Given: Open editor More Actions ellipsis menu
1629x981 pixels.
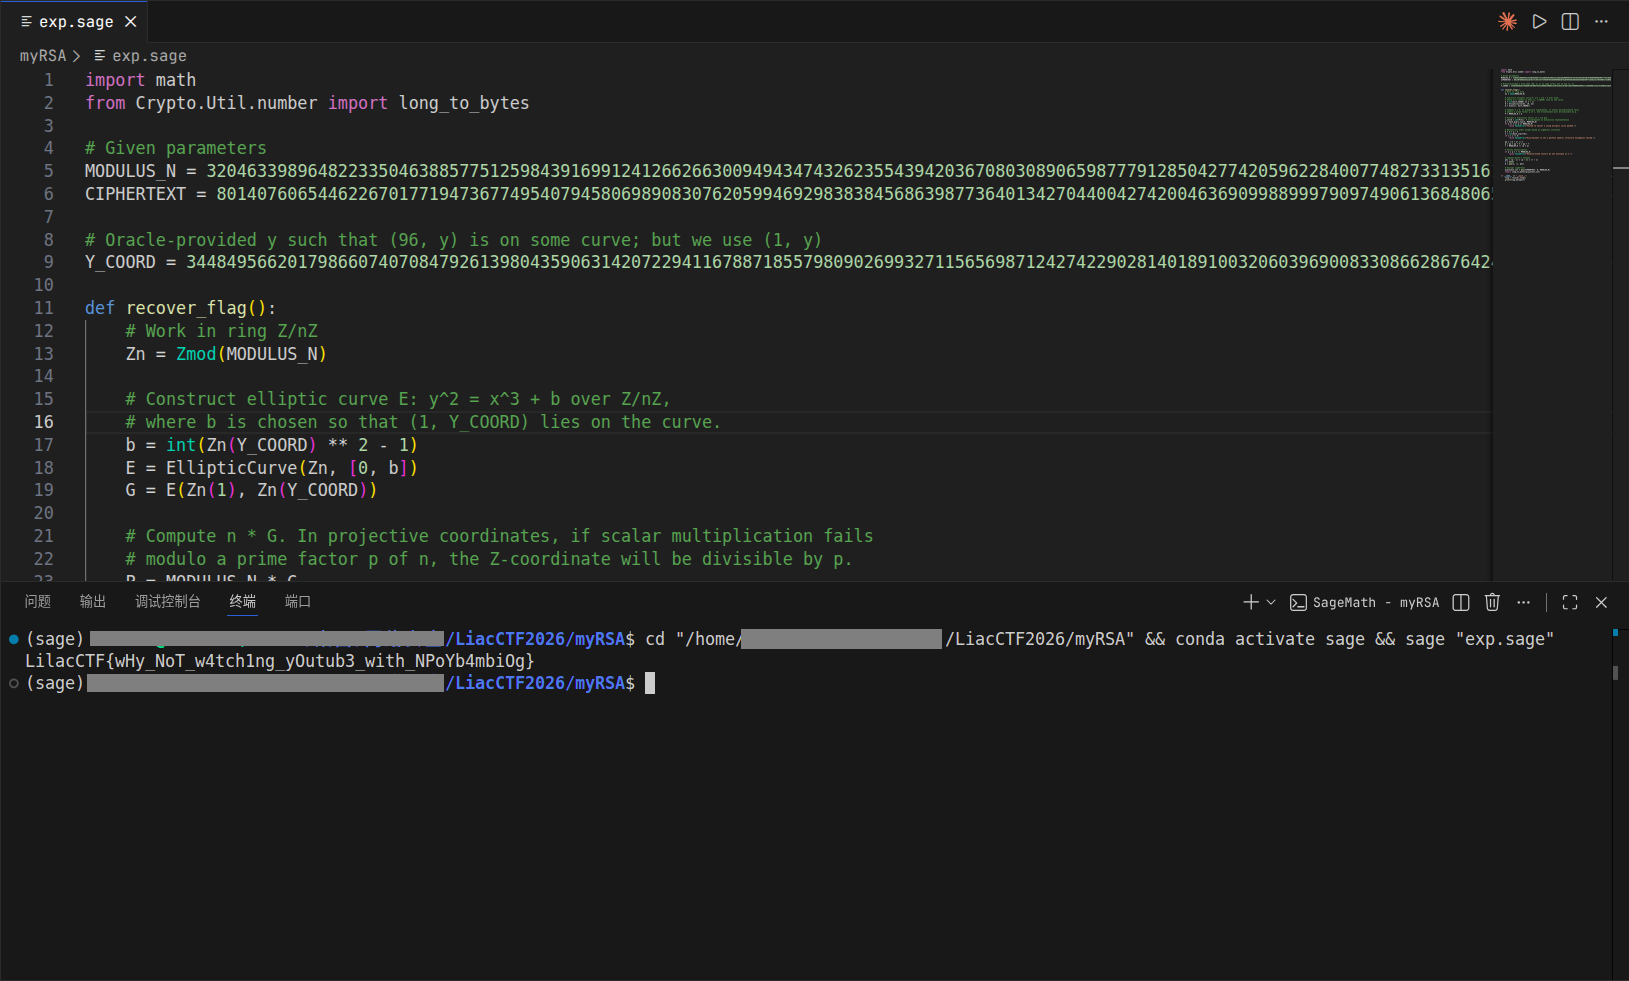Looking at the screenshot, I should 1601,21.
